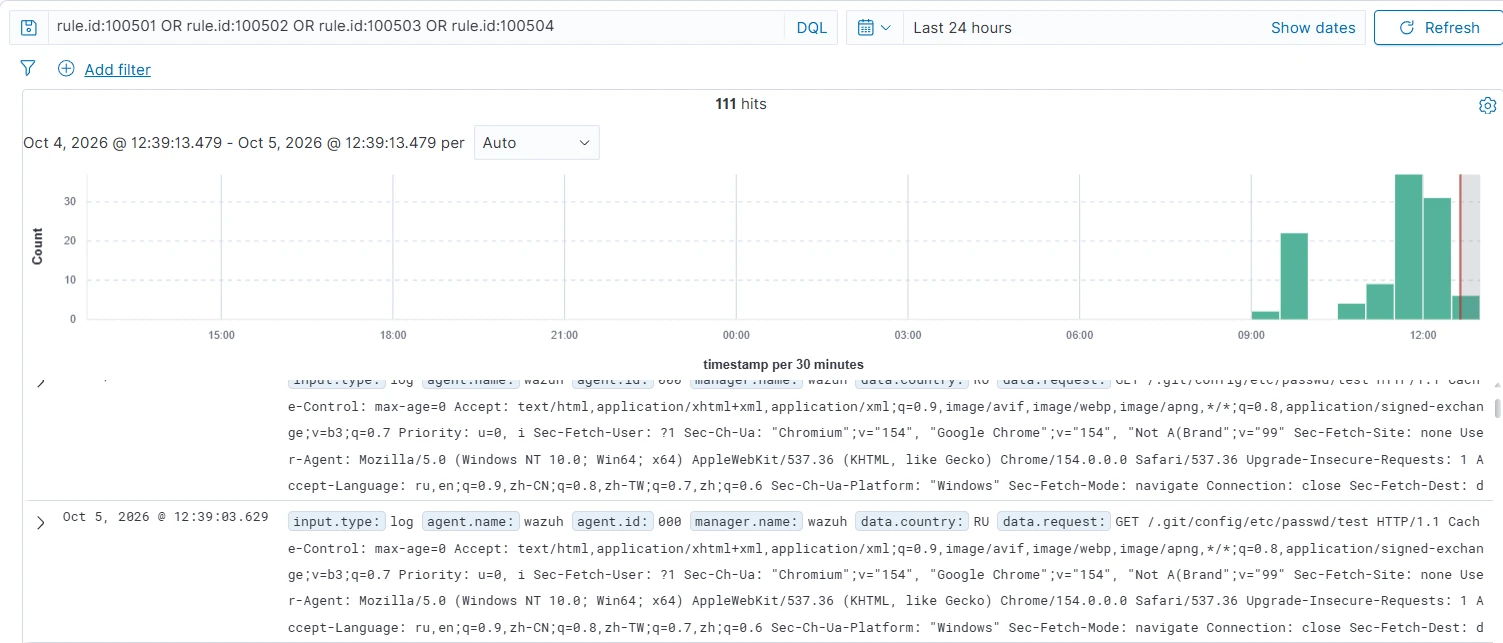
Task: Open the calendar quick date menu
Action: 874,28
